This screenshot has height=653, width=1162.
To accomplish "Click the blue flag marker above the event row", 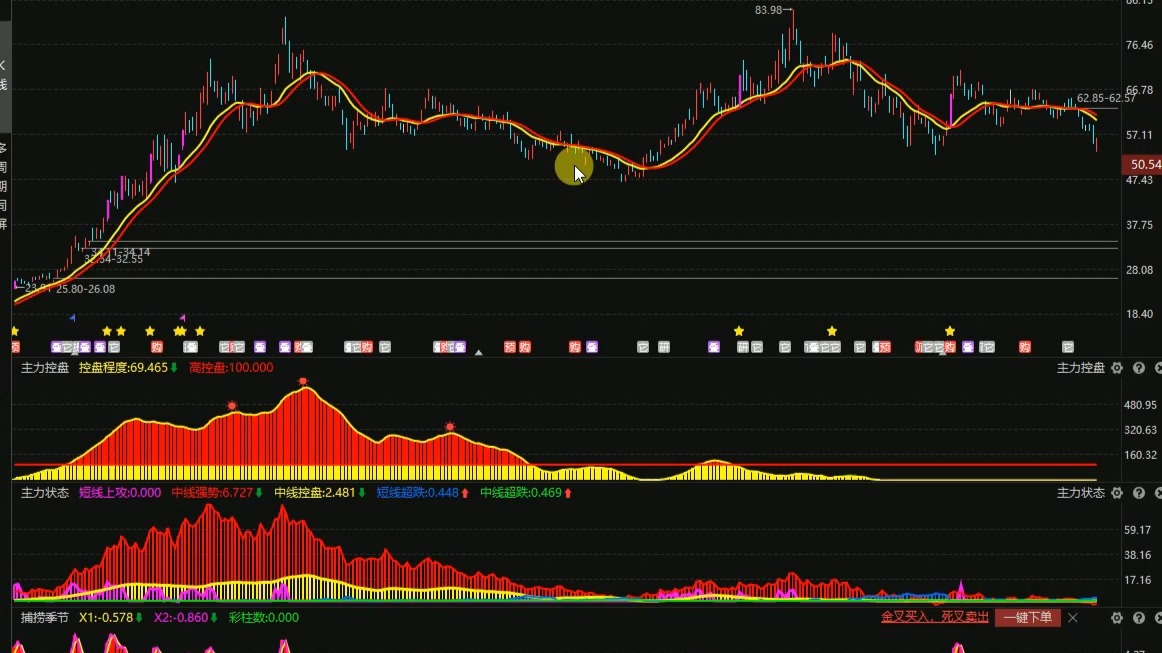I will click(73, 318).
